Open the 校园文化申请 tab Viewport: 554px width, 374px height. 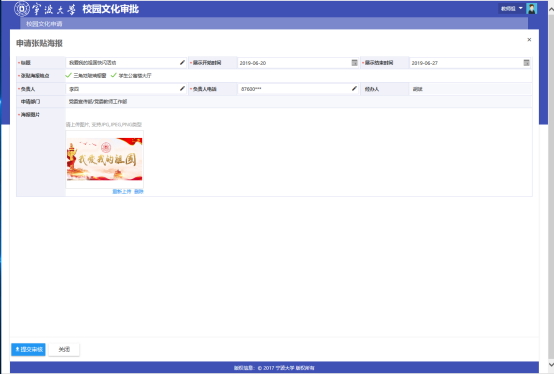(44, 24)
